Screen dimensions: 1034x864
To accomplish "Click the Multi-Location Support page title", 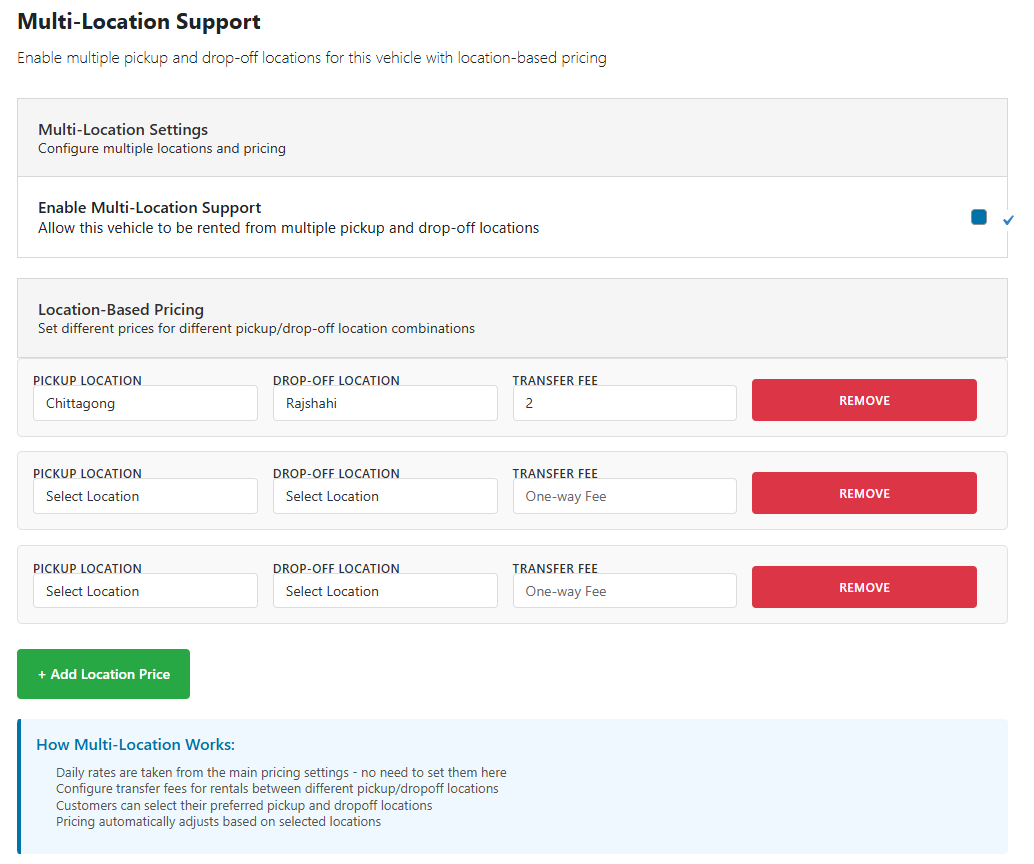I will tap(139, 22).
